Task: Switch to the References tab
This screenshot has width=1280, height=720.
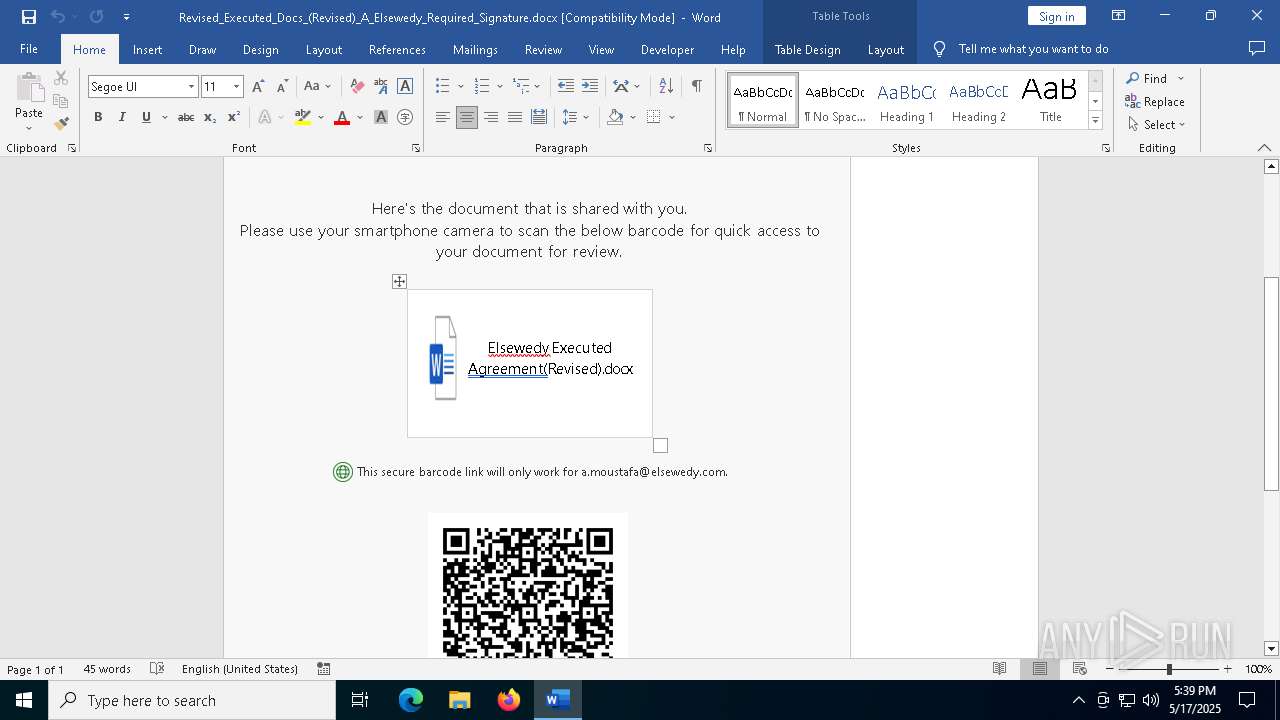Action: pyautogui.click(x=397, y=50)
